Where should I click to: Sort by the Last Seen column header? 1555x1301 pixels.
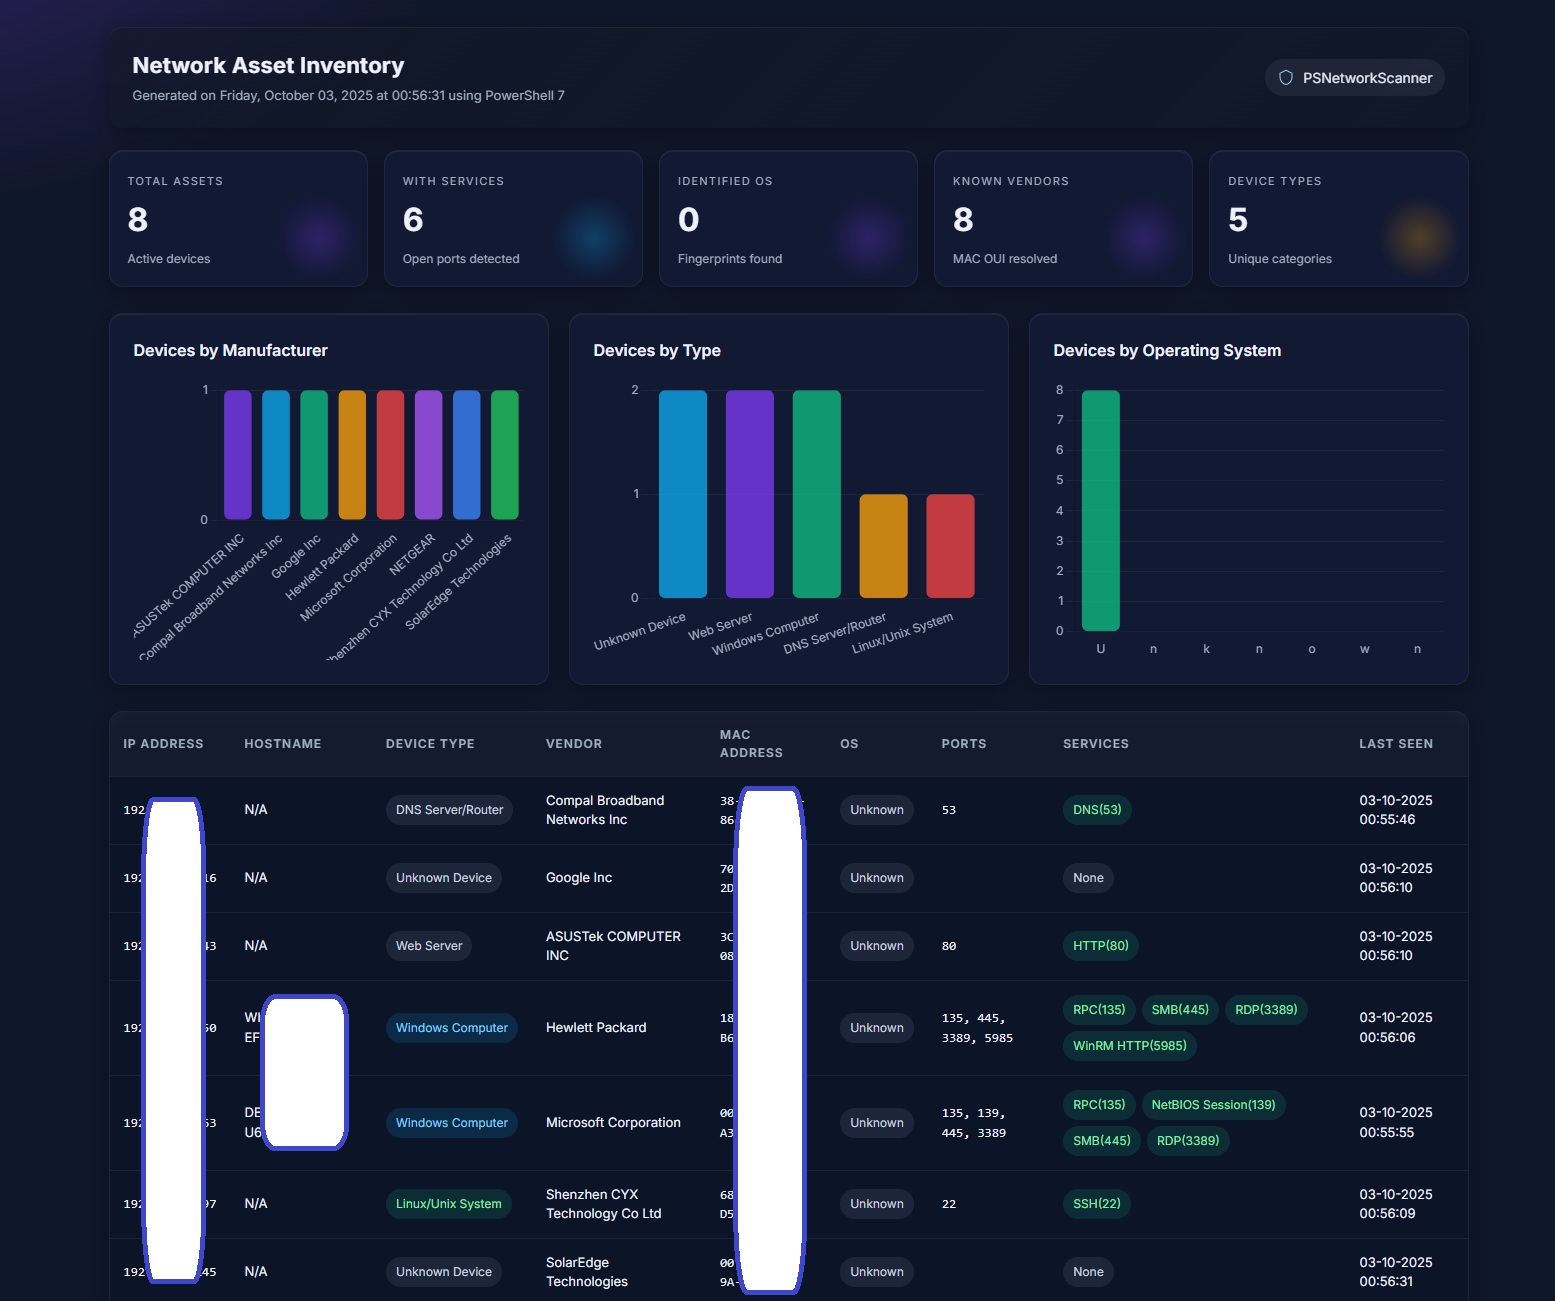point(1395,744)
